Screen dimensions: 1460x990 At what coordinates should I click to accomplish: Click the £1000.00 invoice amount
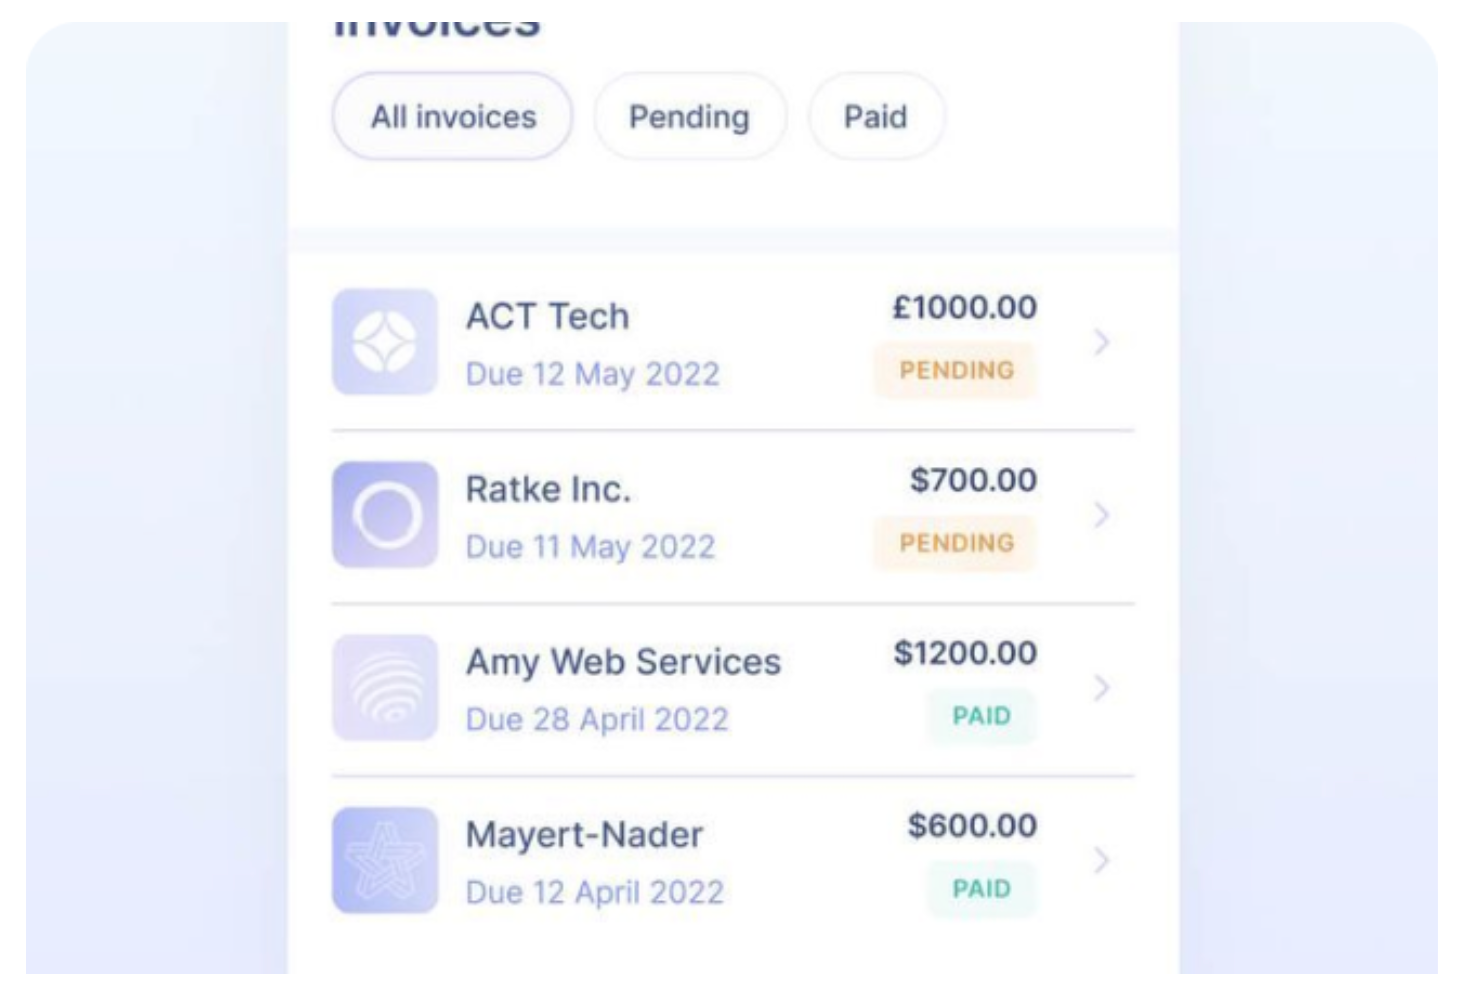(x=964, y=307)
